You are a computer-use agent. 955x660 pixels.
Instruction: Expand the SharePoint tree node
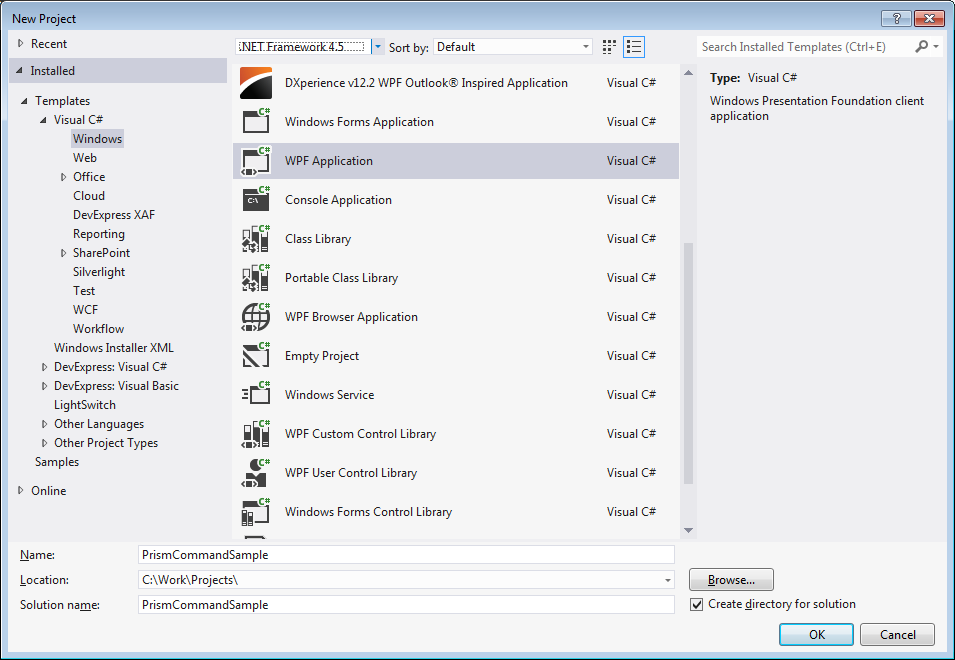63,253
